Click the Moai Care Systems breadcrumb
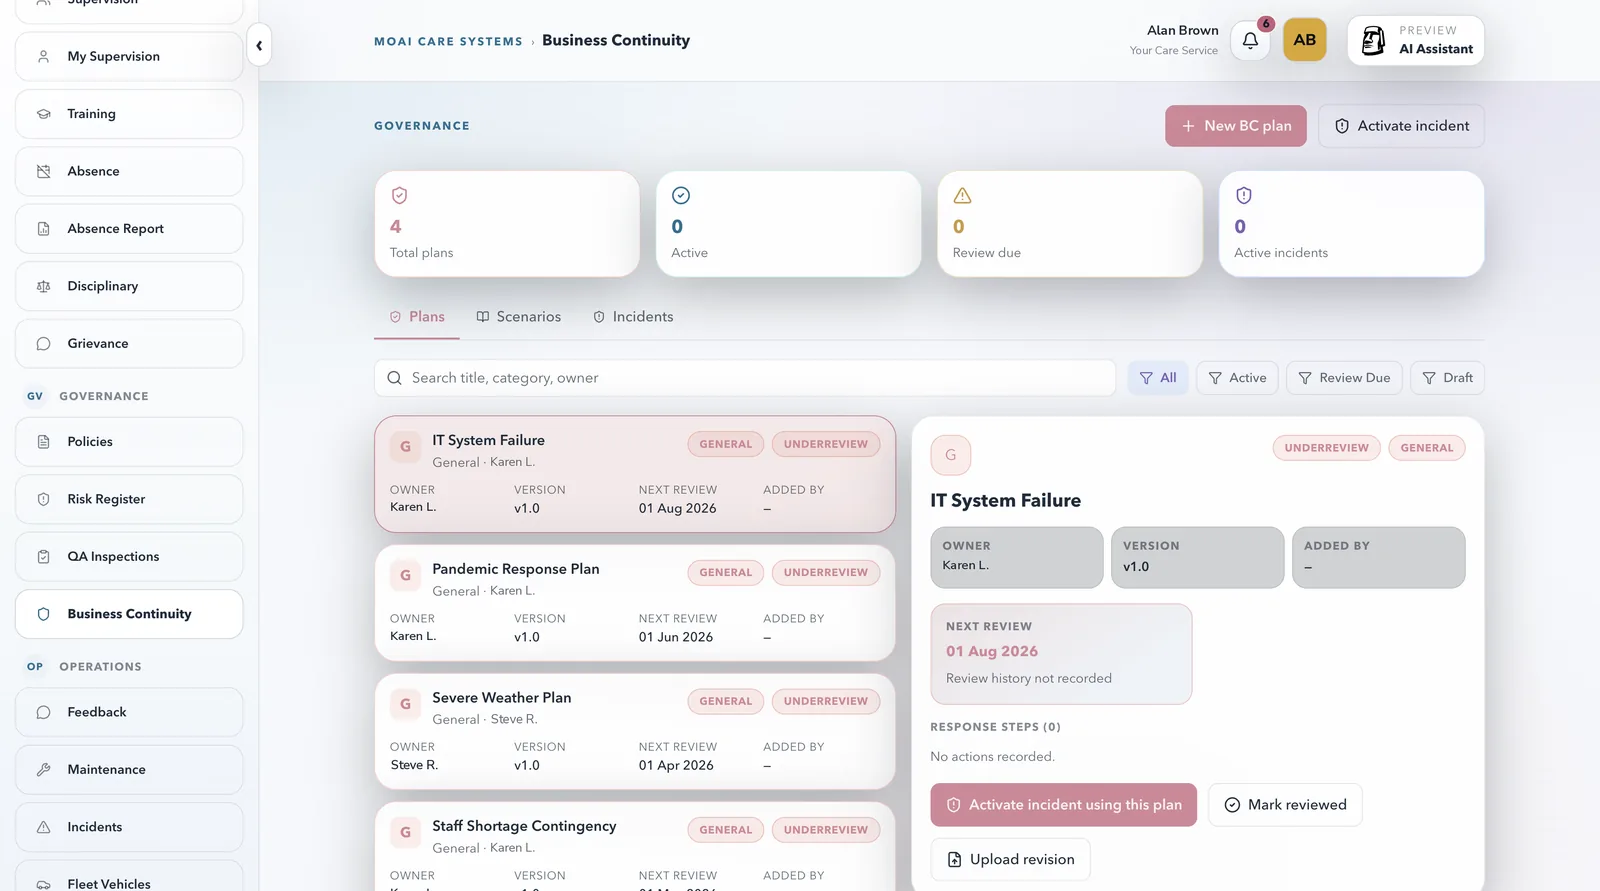The image size is (1600, 891). pos(448,42)
